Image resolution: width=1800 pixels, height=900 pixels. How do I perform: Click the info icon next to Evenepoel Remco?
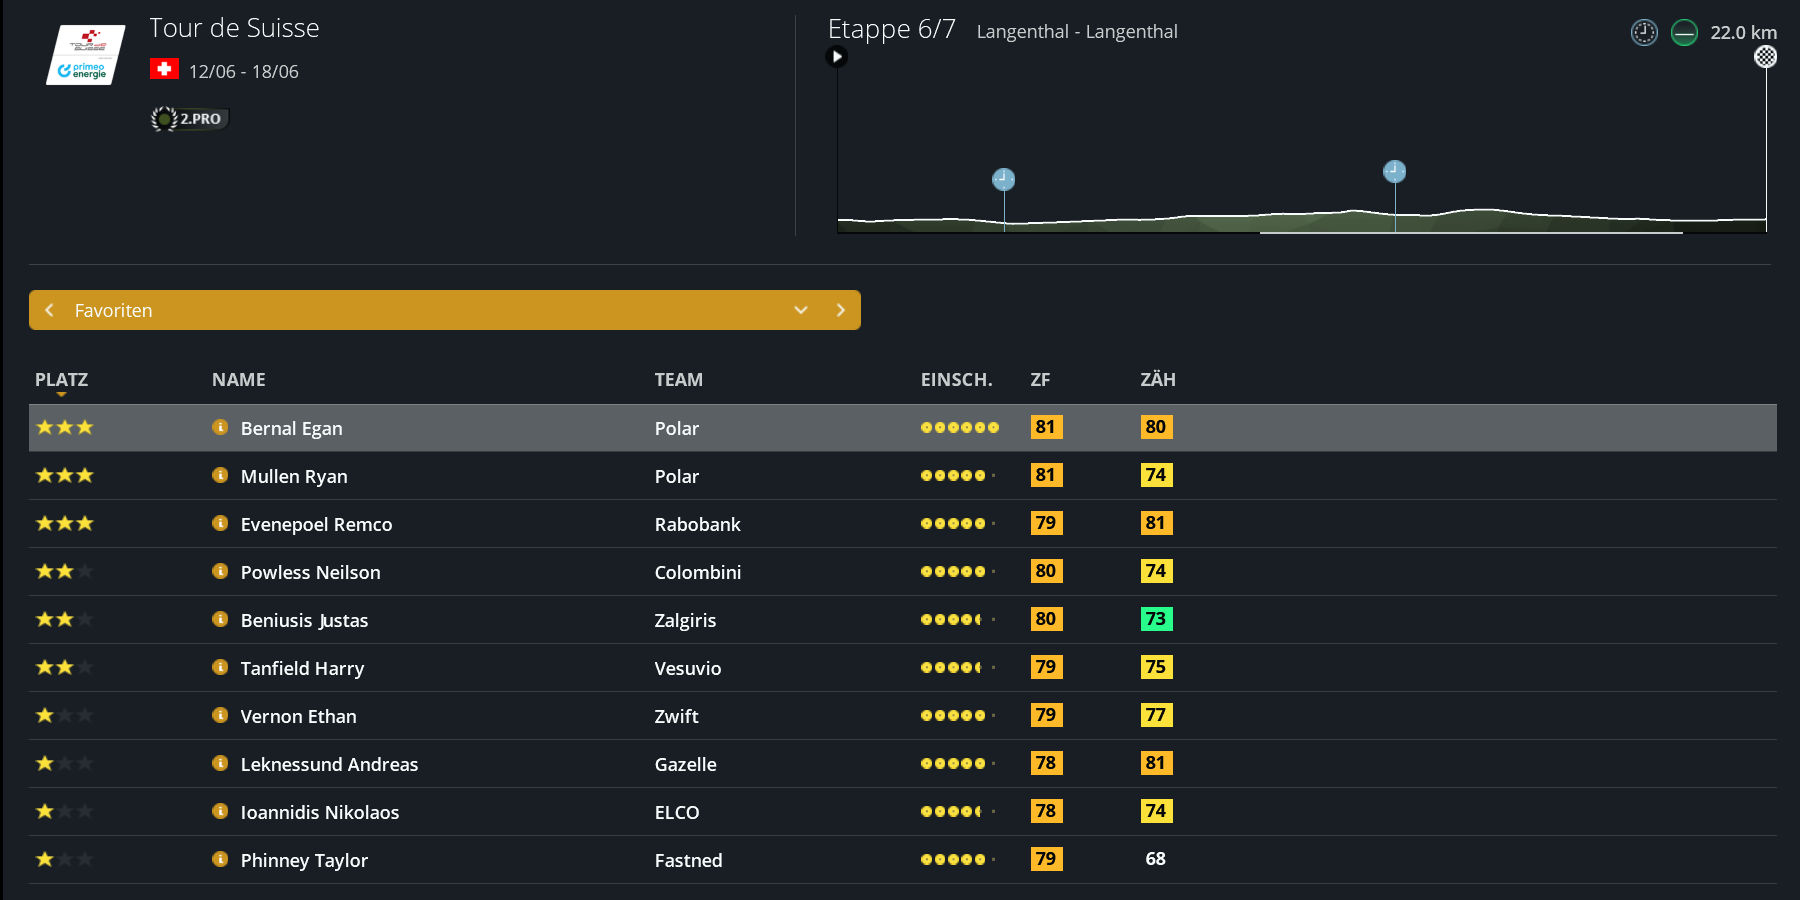pos(220,523)
